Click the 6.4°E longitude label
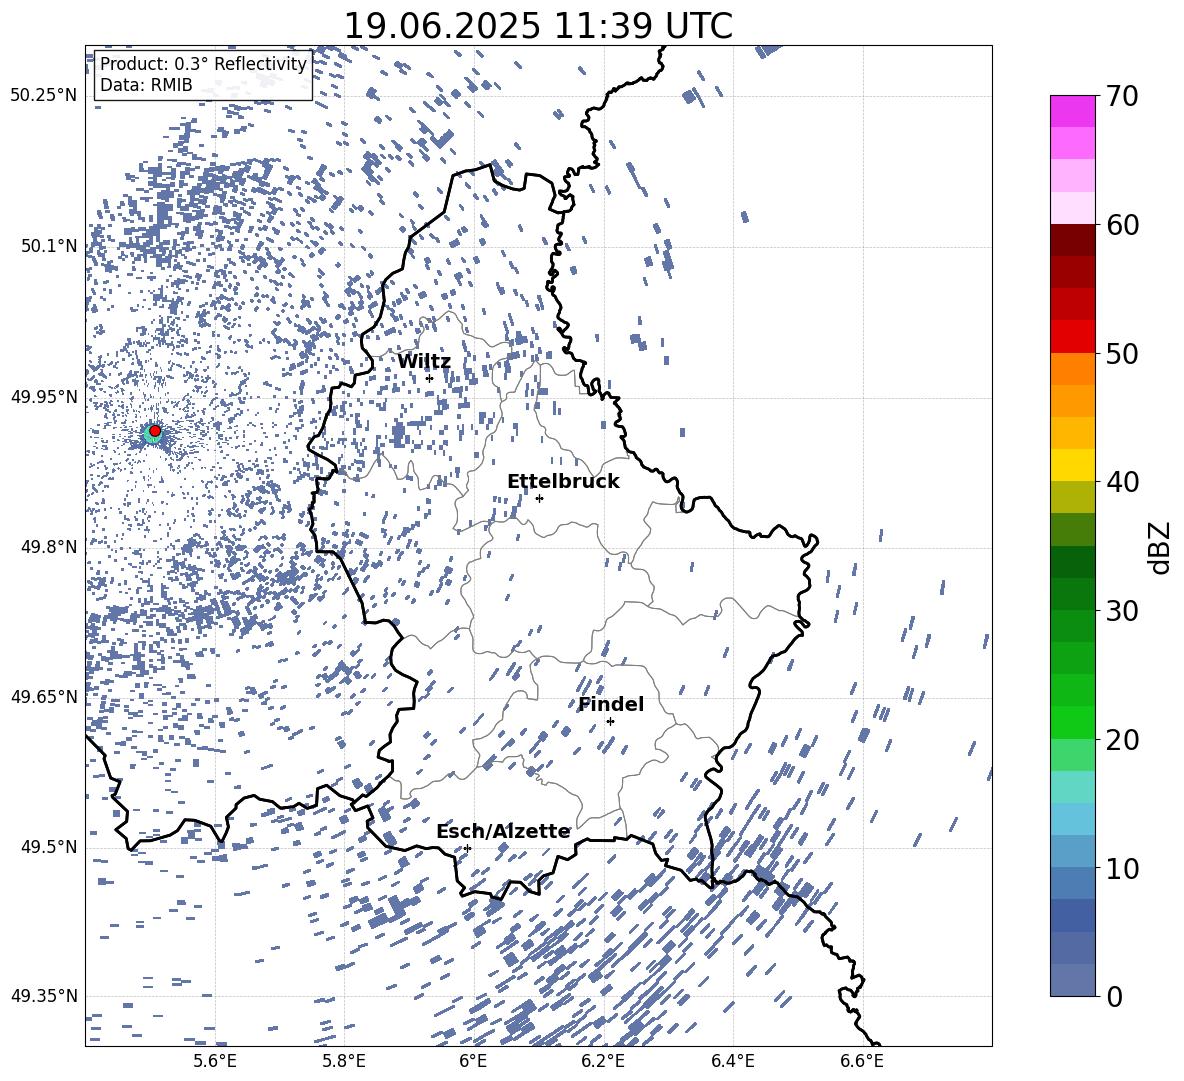The image size is (1184, 1081). pyautogui.click(x=732, y=1061)
